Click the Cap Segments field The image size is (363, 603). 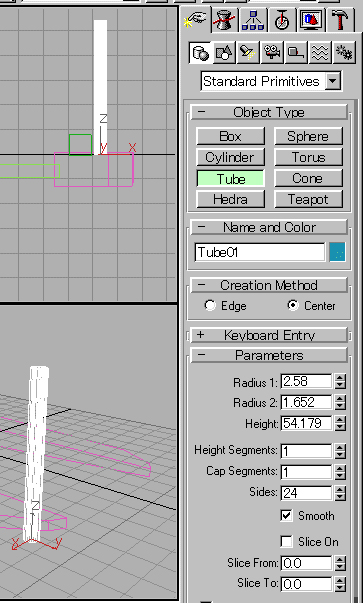coord(306,472)
